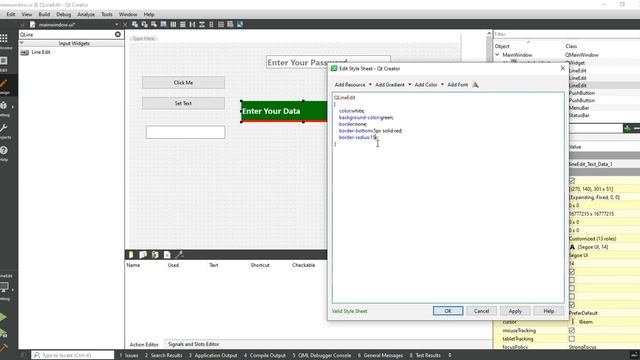640x360 pixels.
Task: Select the Edit Widgets mode icon
Action: [x=135, y=24]
